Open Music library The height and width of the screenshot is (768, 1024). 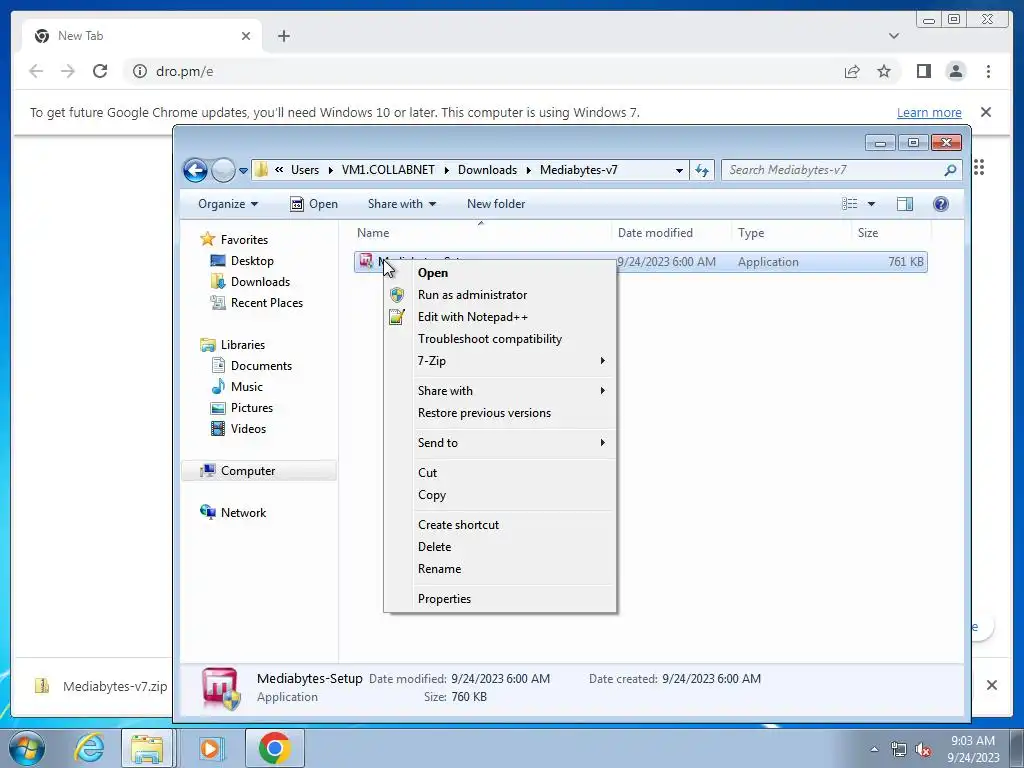246,387
